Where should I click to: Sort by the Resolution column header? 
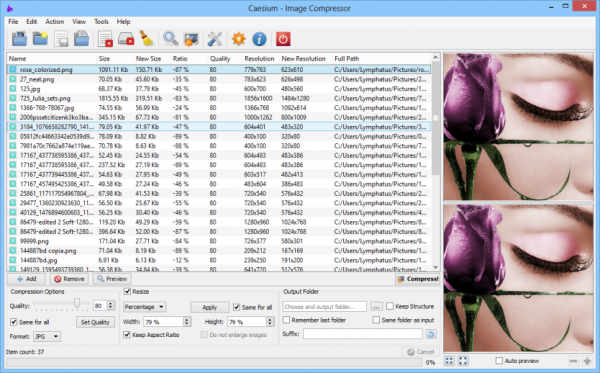click(260, 59)
